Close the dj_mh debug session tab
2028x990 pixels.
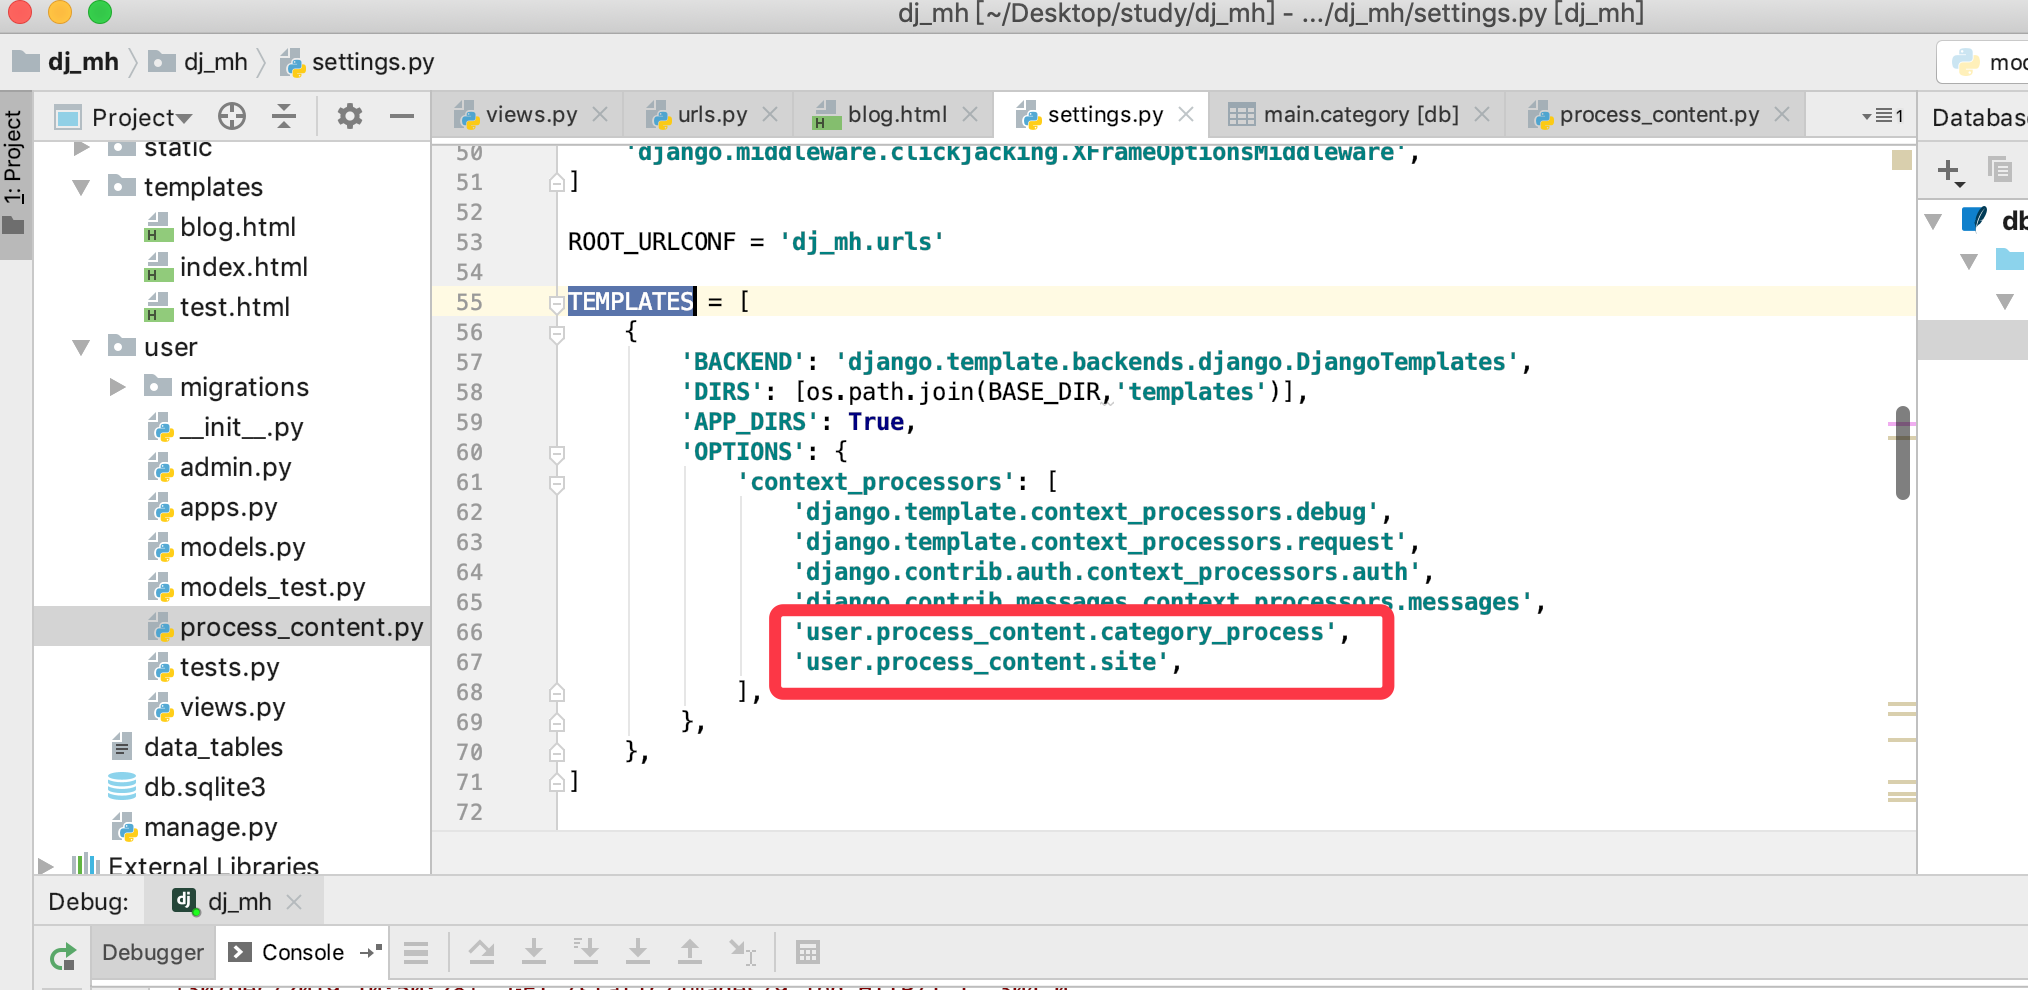[294, 902]
